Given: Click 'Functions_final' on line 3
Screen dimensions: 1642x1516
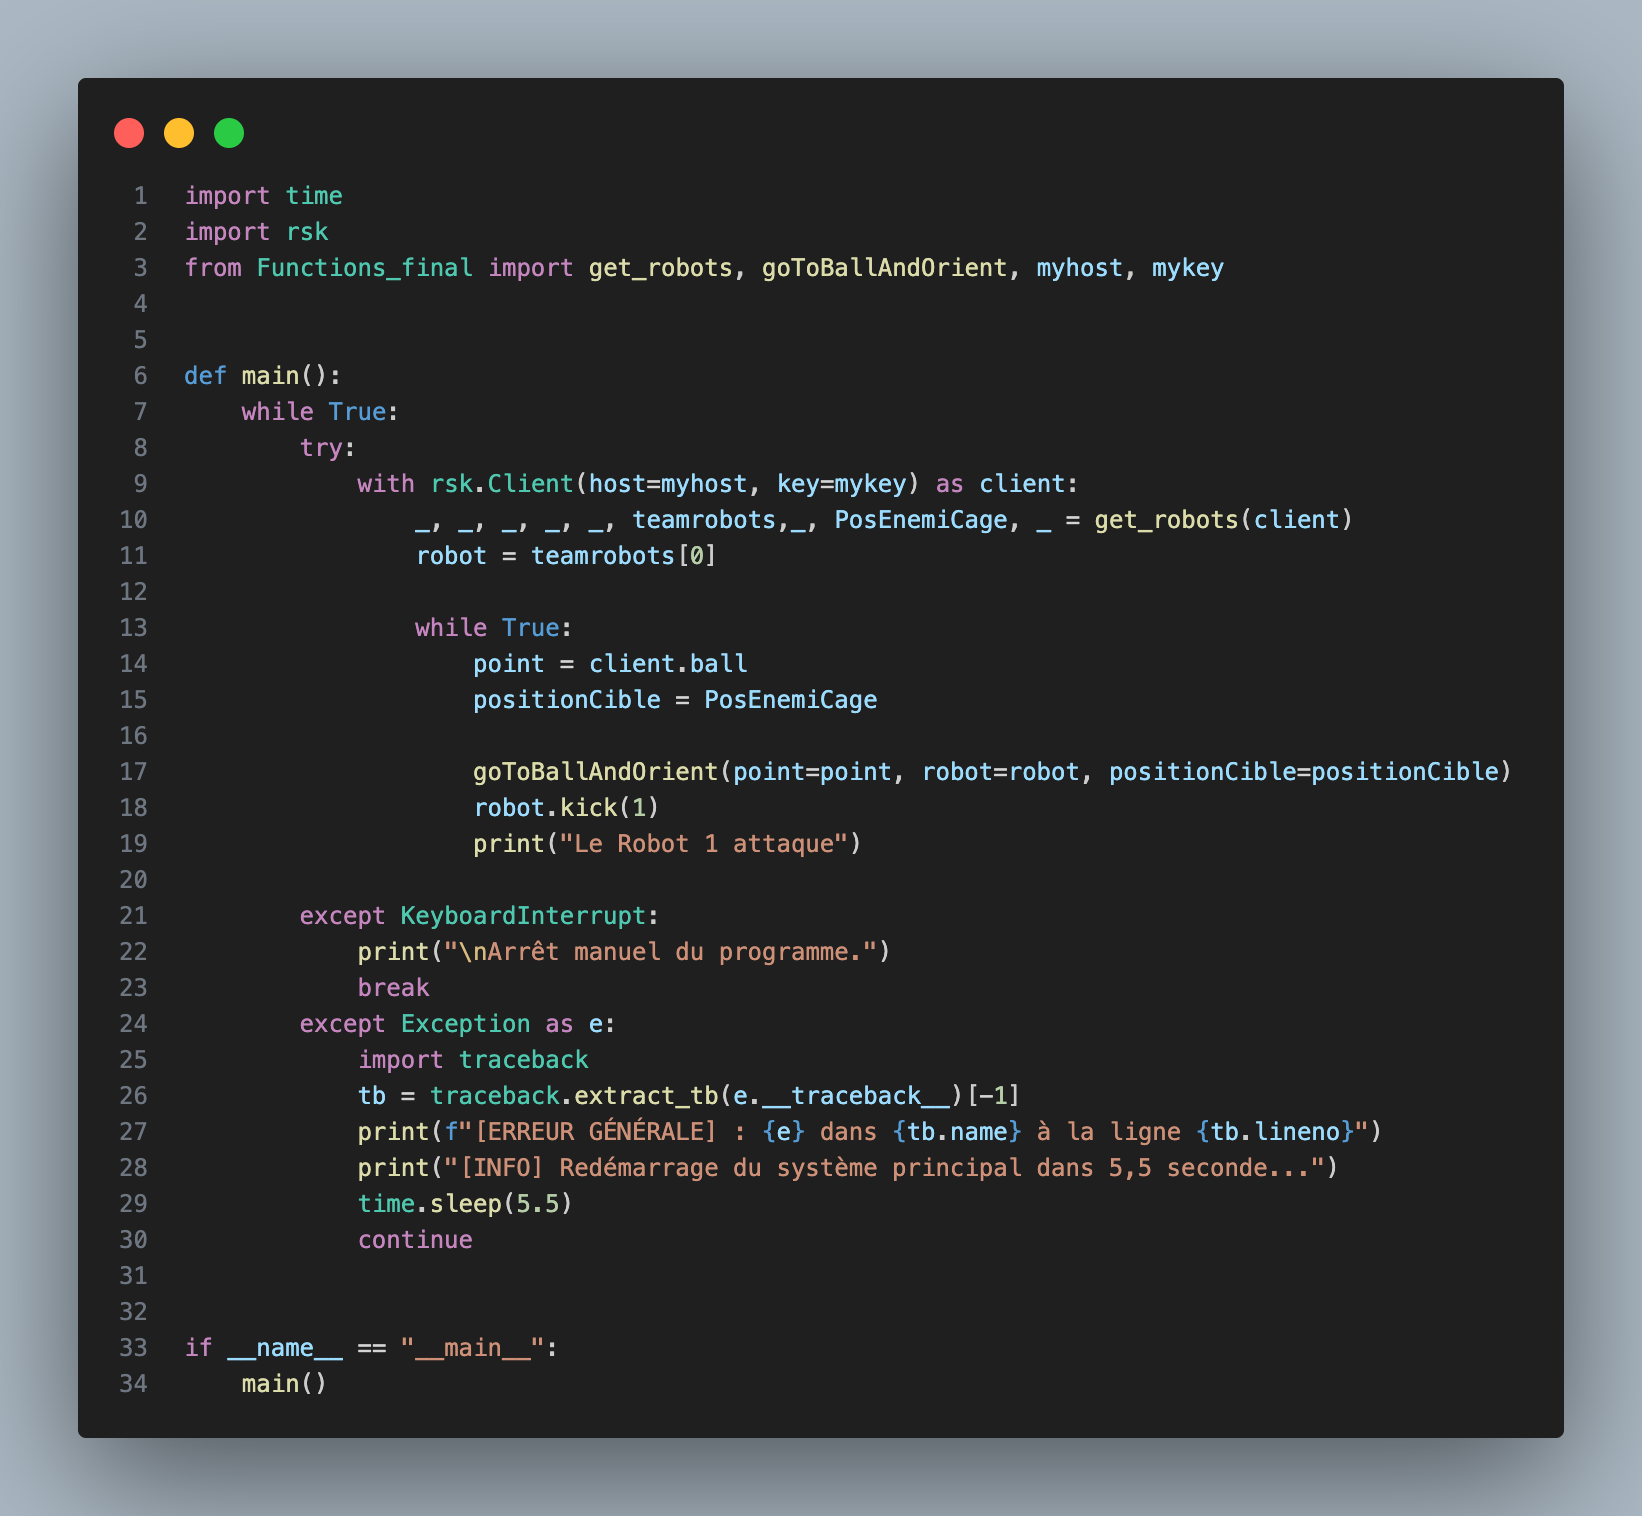Looking at the screenshot, I should (x=365, y=268).
